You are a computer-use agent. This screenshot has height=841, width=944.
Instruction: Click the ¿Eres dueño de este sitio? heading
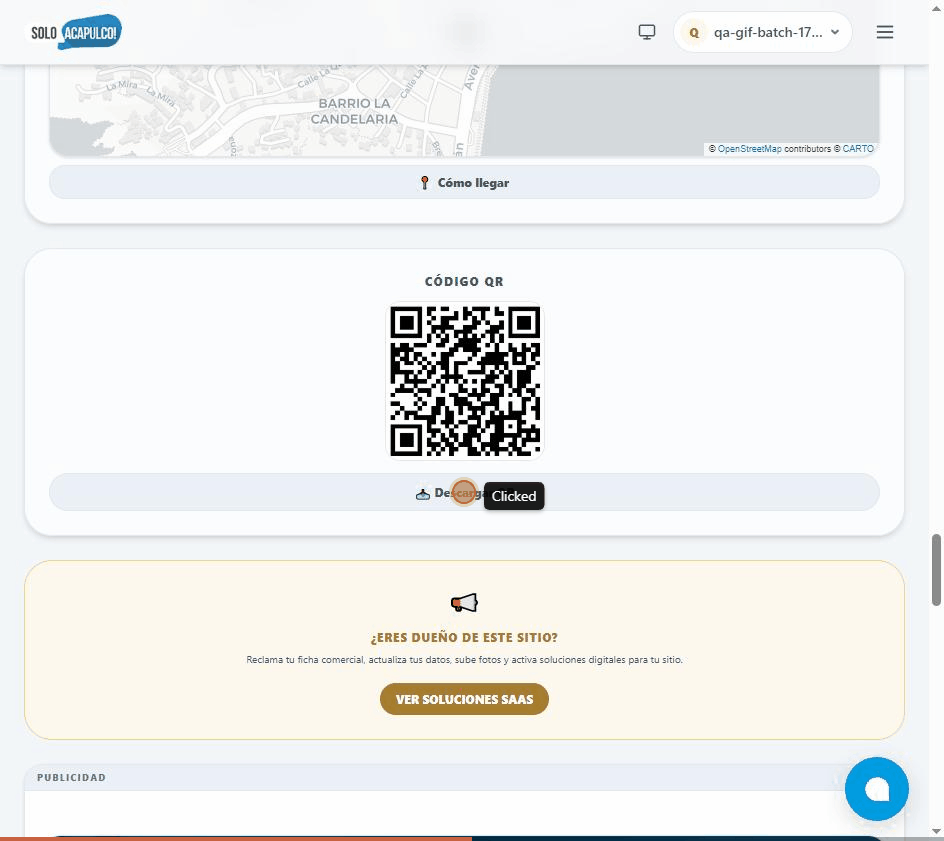464,638
